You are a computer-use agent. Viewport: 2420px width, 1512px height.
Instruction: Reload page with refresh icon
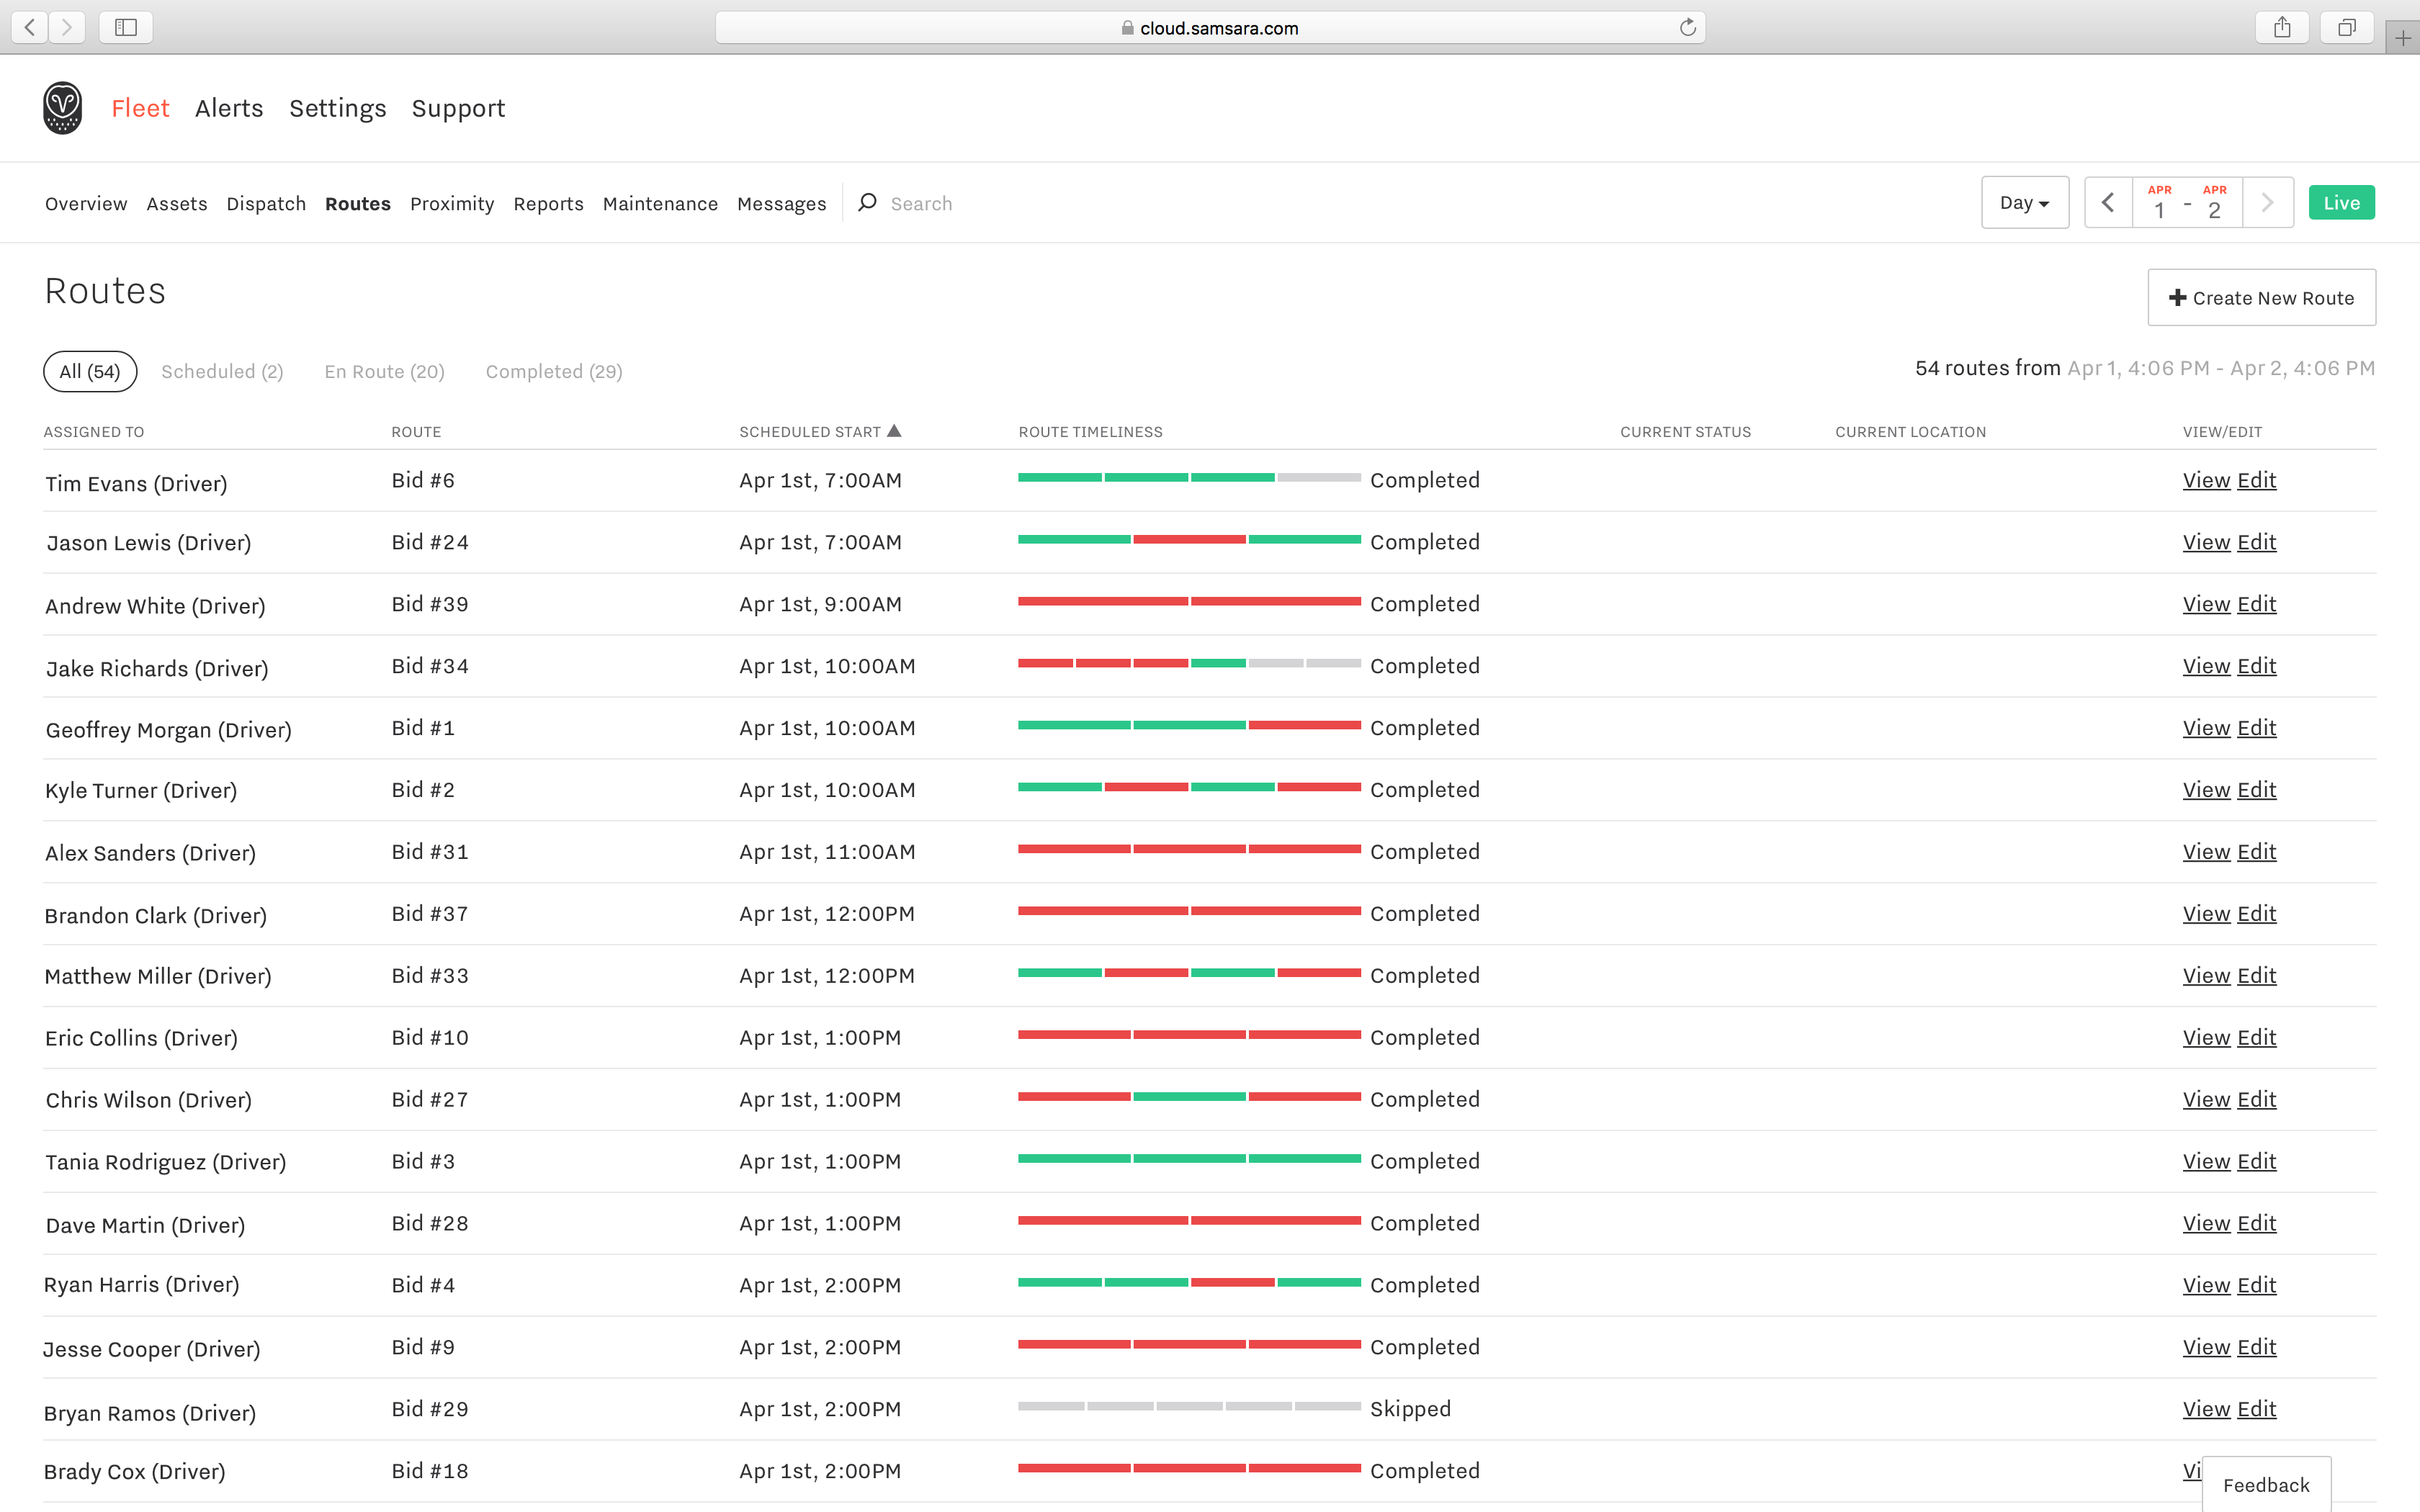[x=1688, y=27]
